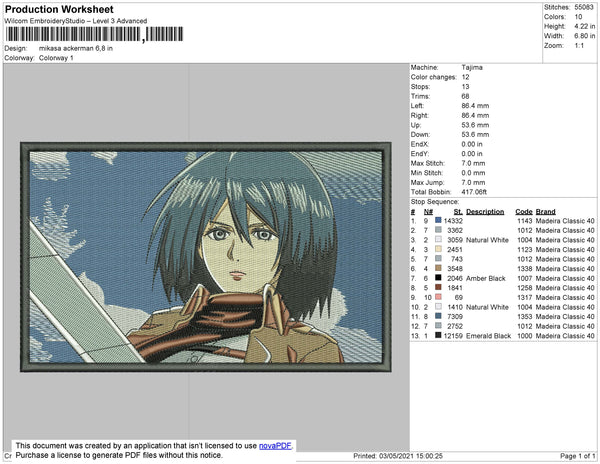Click the Trims value 68

[465, 96]
